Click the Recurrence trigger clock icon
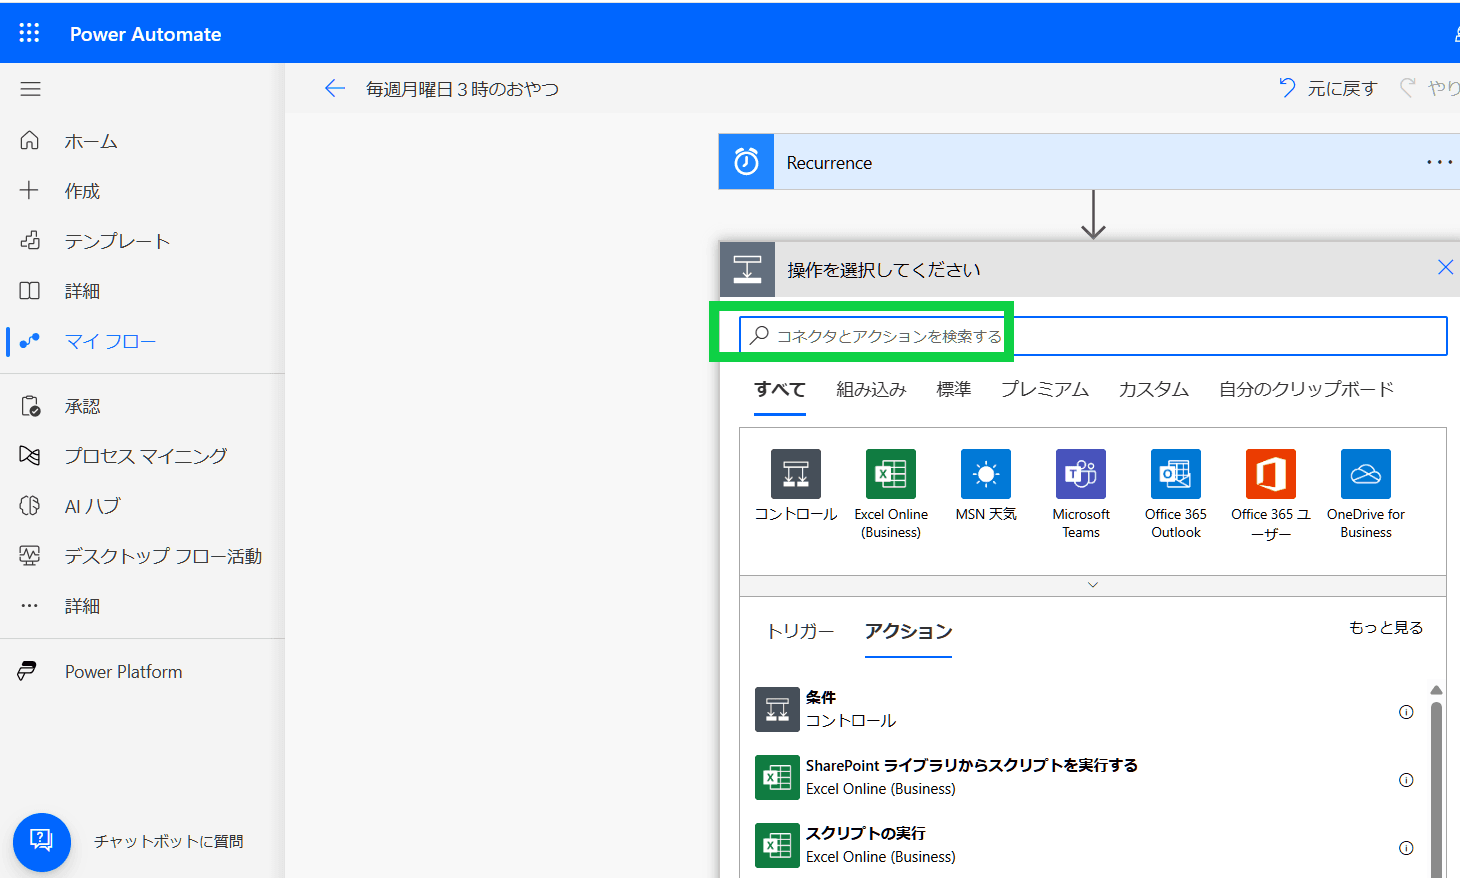1460x878 pixels. coord(746,161)
